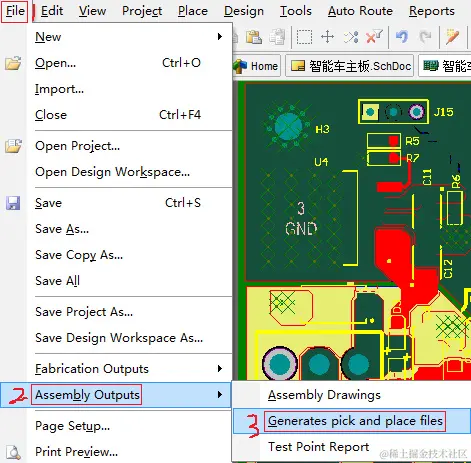Click the C12 designator label on PCB
The width and height of the screenshot is (471, 463).
tap(448, 269)
